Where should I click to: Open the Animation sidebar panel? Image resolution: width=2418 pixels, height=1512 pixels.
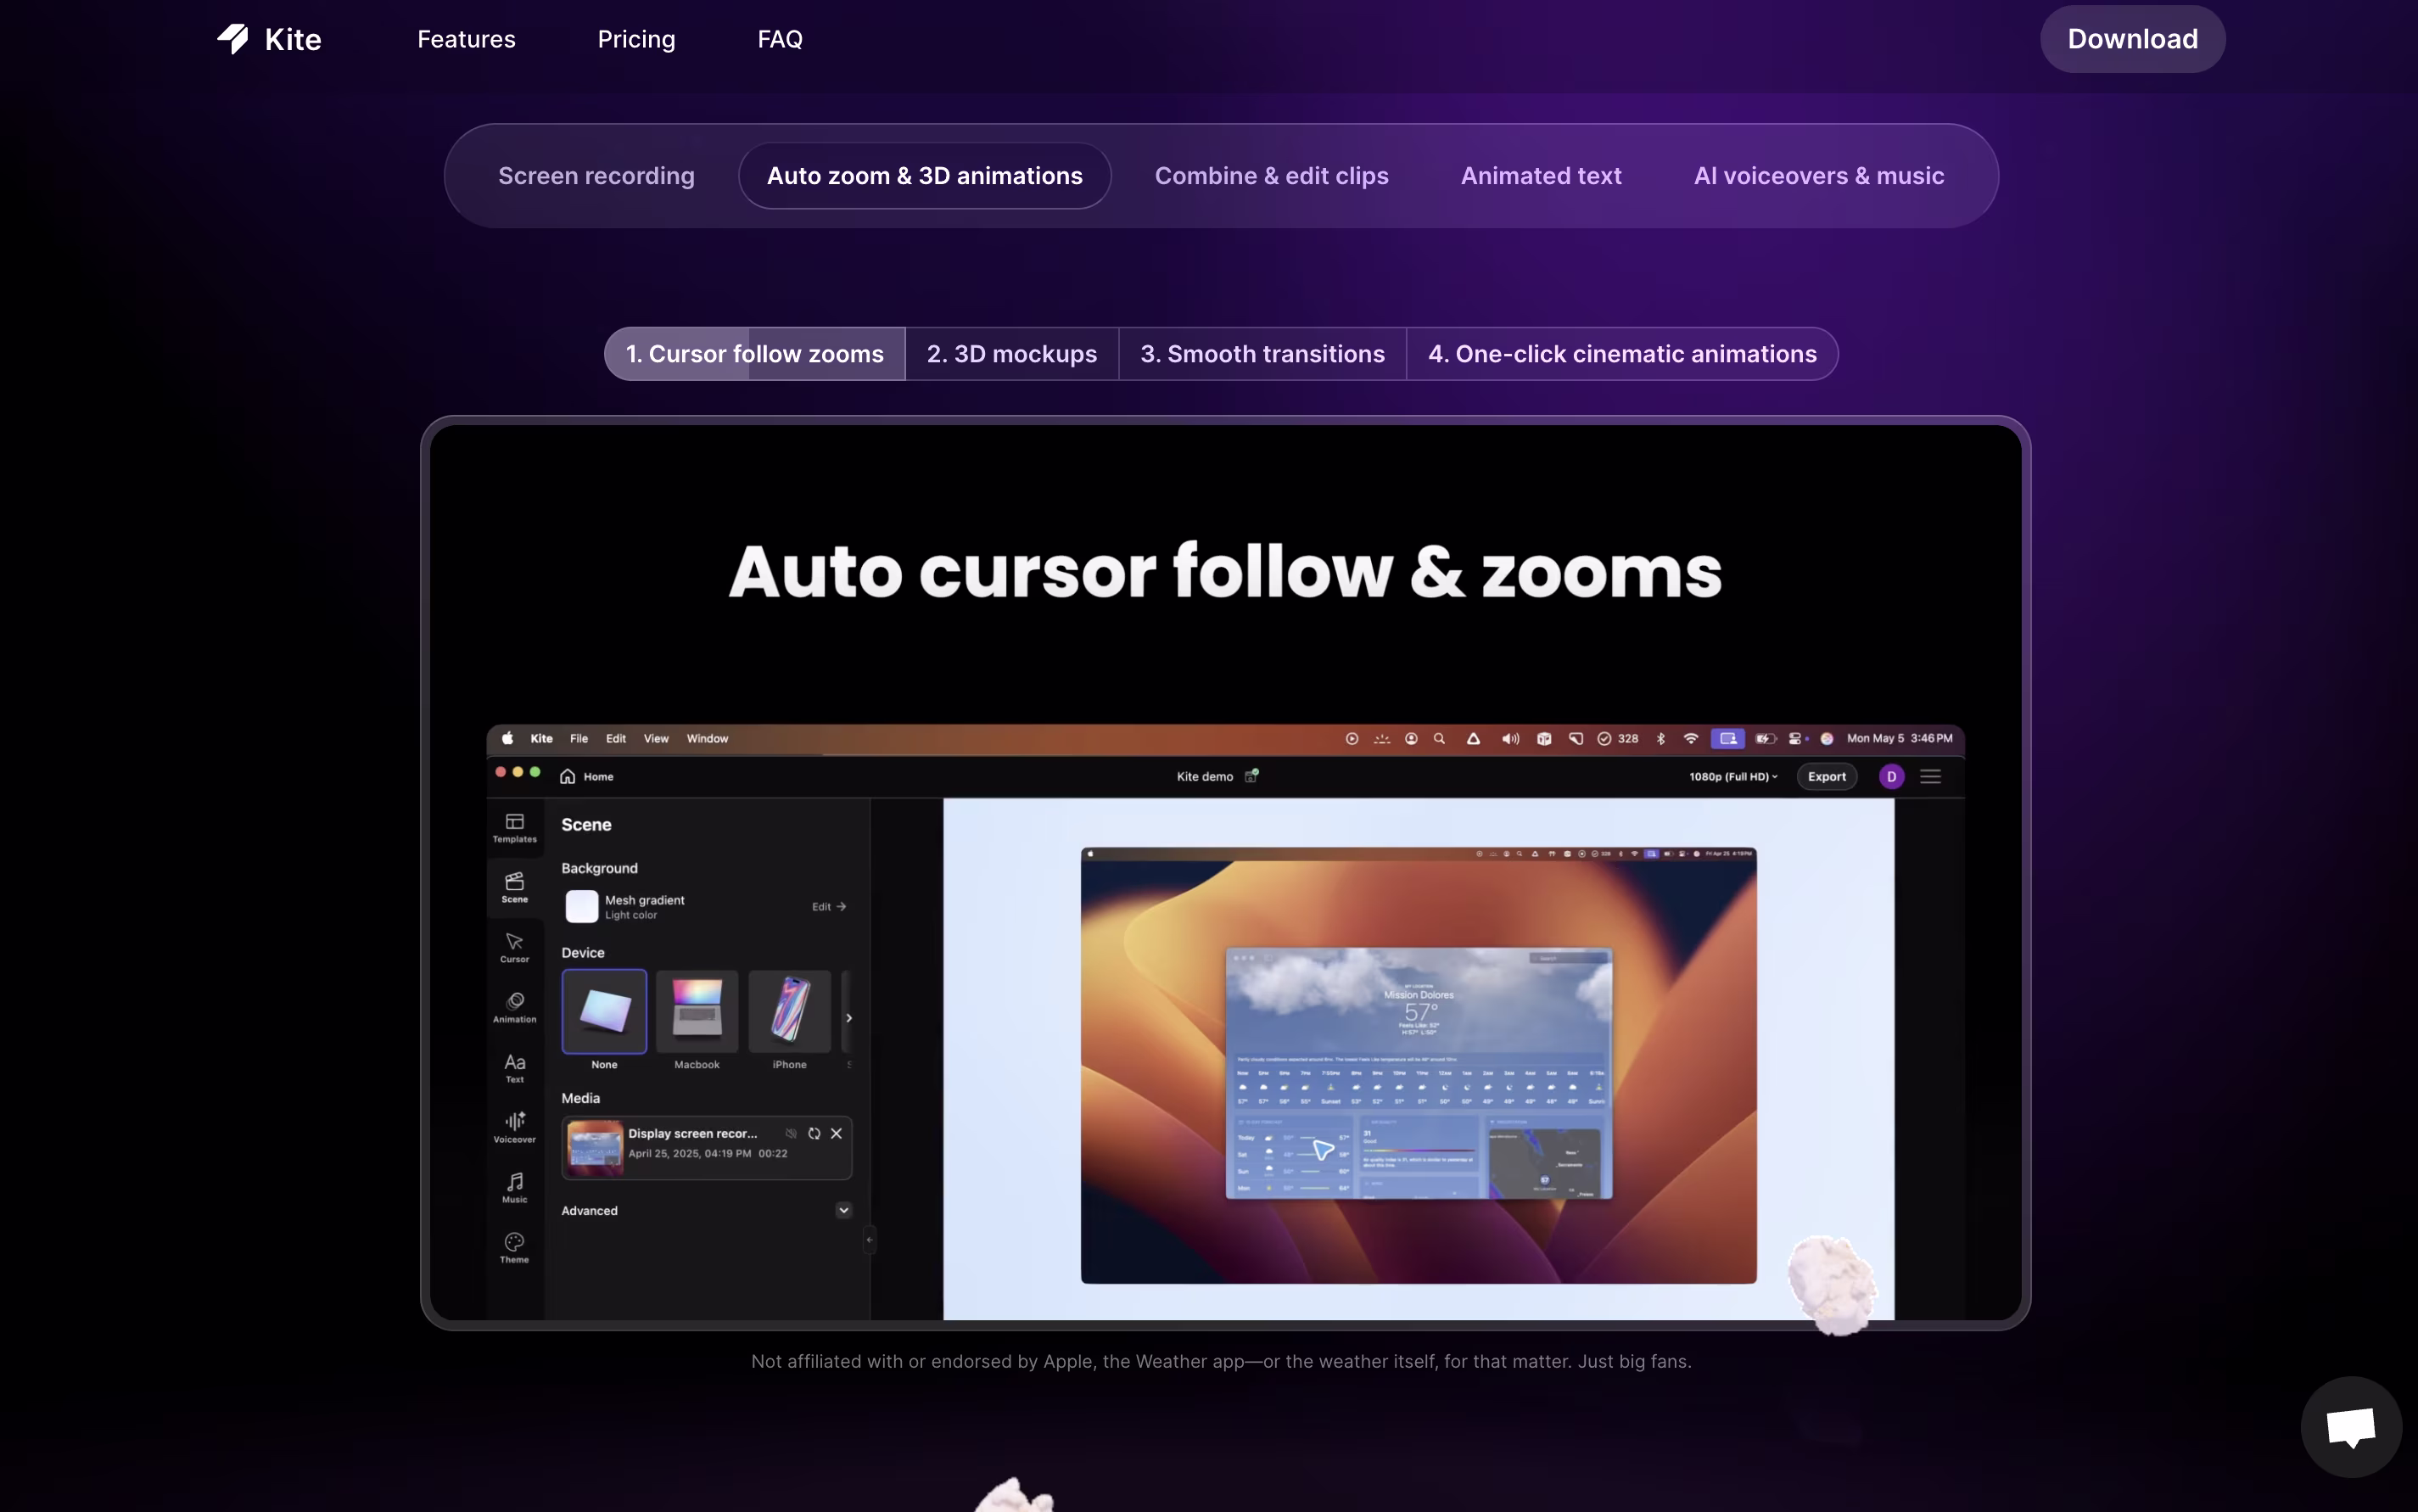tap(514, 1006)
